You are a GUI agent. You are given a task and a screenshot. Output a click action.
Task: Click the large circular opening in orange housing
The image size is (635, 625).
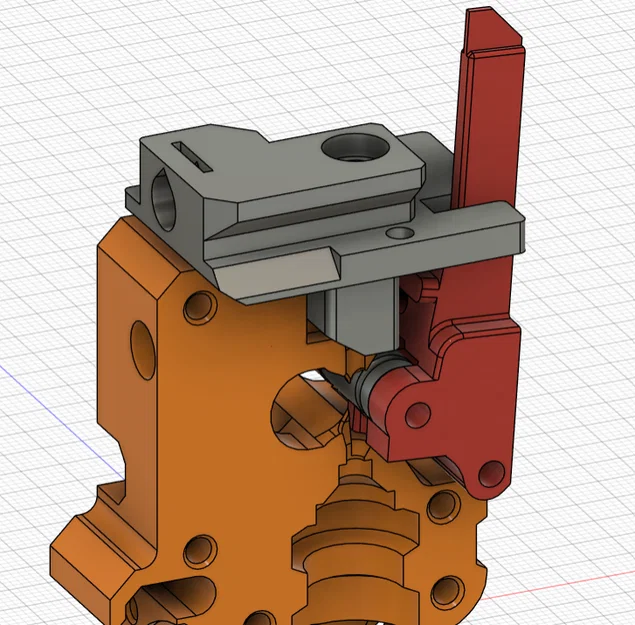pos(308,409)
